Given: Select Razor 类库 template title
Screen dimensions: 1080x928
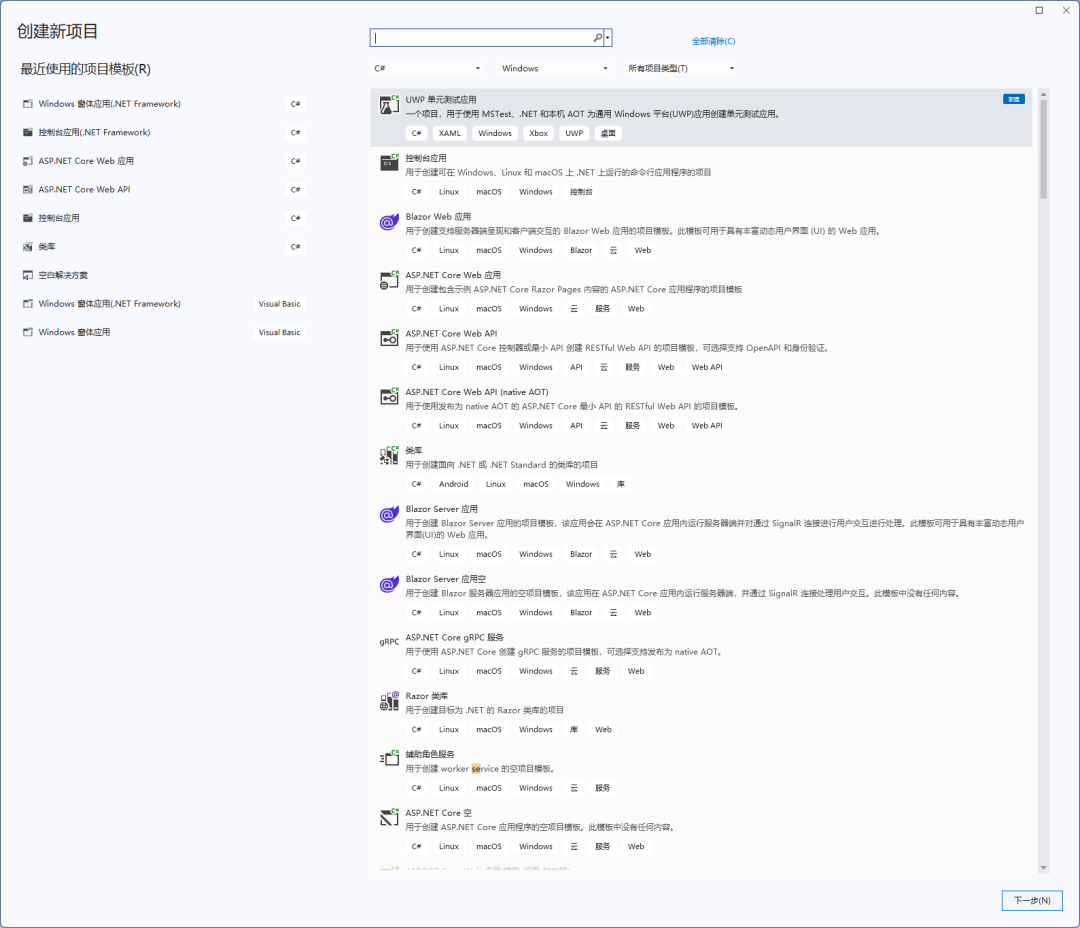Looking at the screenshot, I should (x=426, y=696).
